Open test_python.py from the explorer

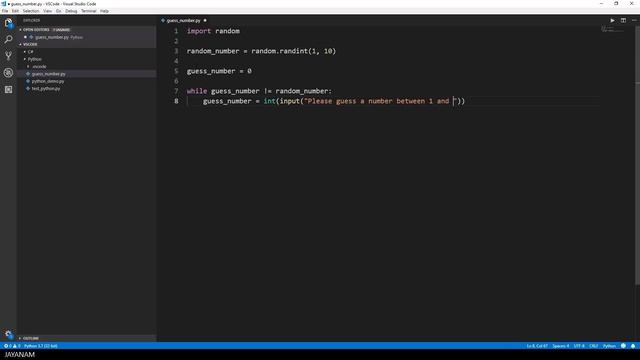click(x=46, y=89)
